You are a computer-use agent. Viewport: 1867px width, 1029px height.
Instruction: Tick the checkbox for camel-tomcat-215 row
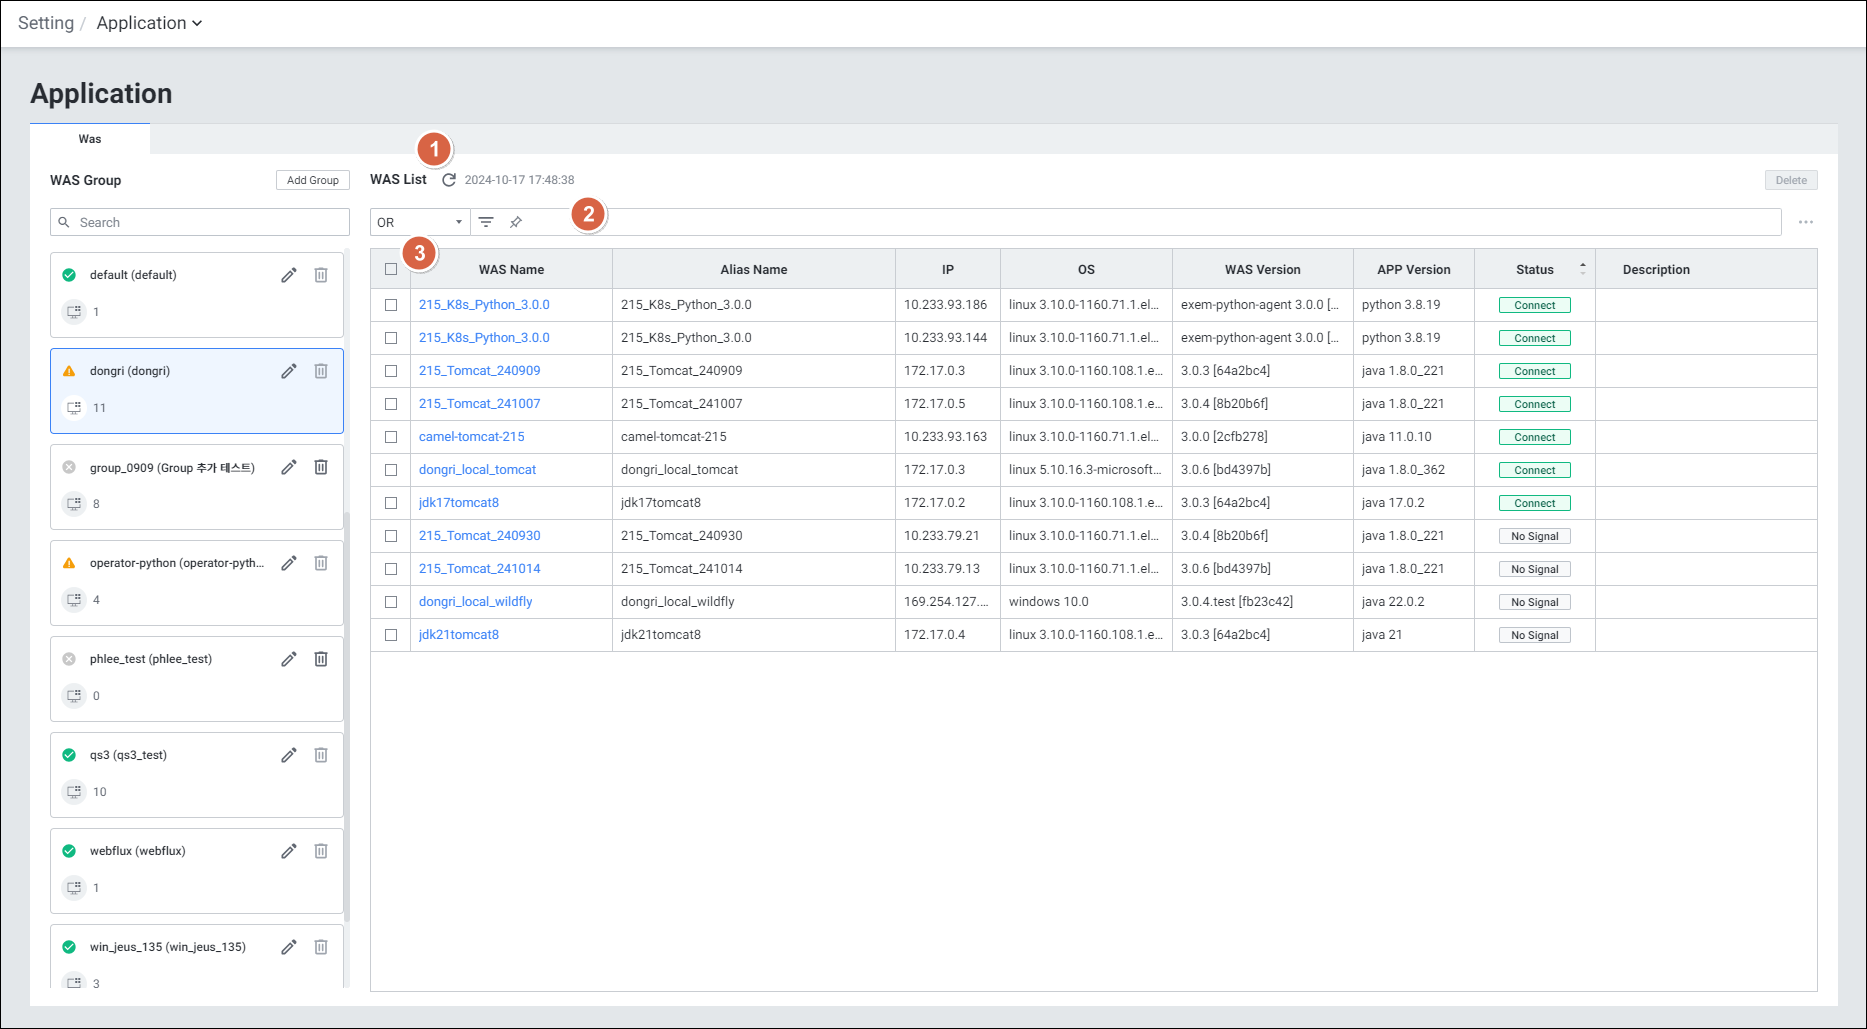point(391,437)
